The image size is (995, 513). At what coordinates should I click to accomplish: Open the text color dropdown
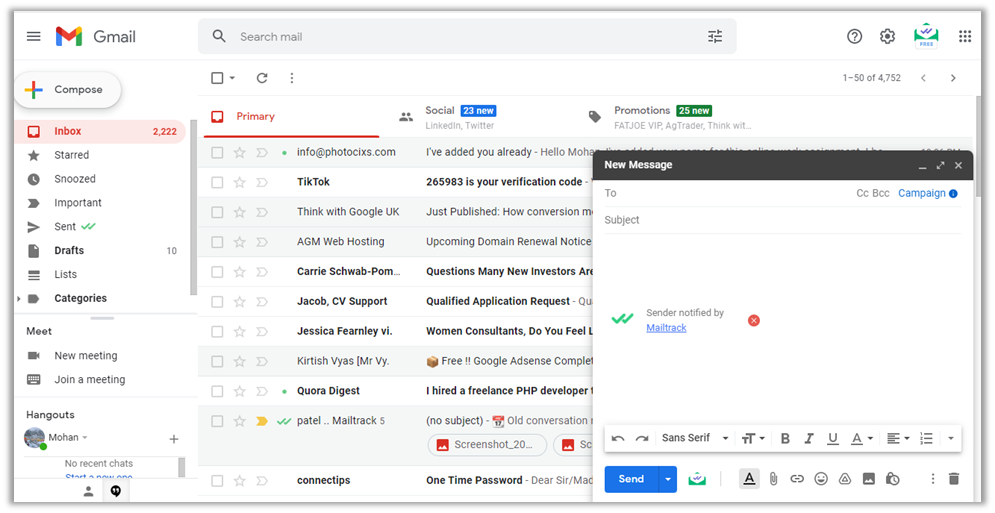[862, 438]
